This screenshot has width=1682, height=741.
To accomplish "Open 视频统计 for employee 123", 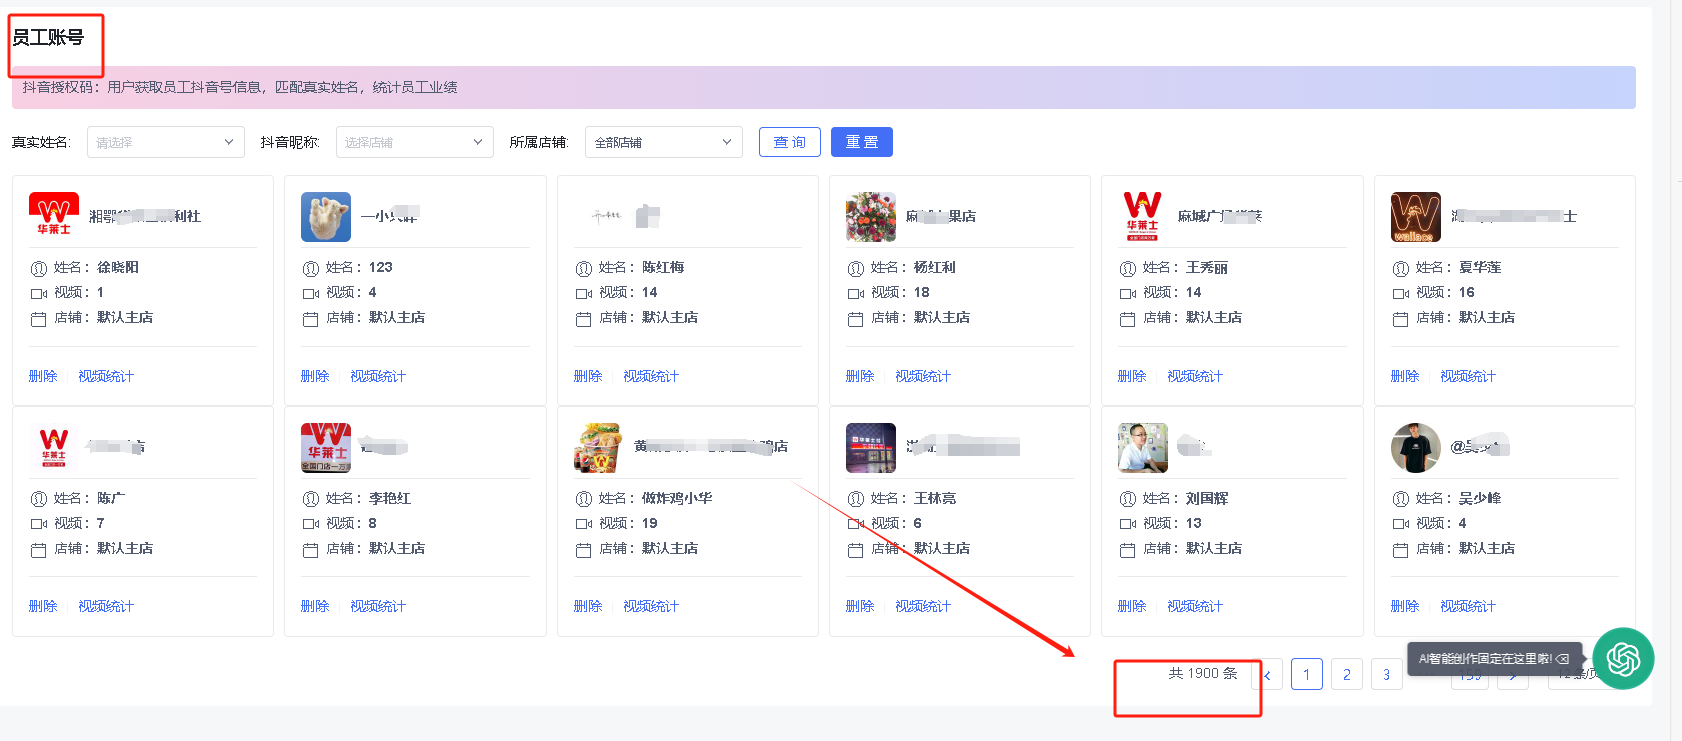I will [x=378, y=376].
